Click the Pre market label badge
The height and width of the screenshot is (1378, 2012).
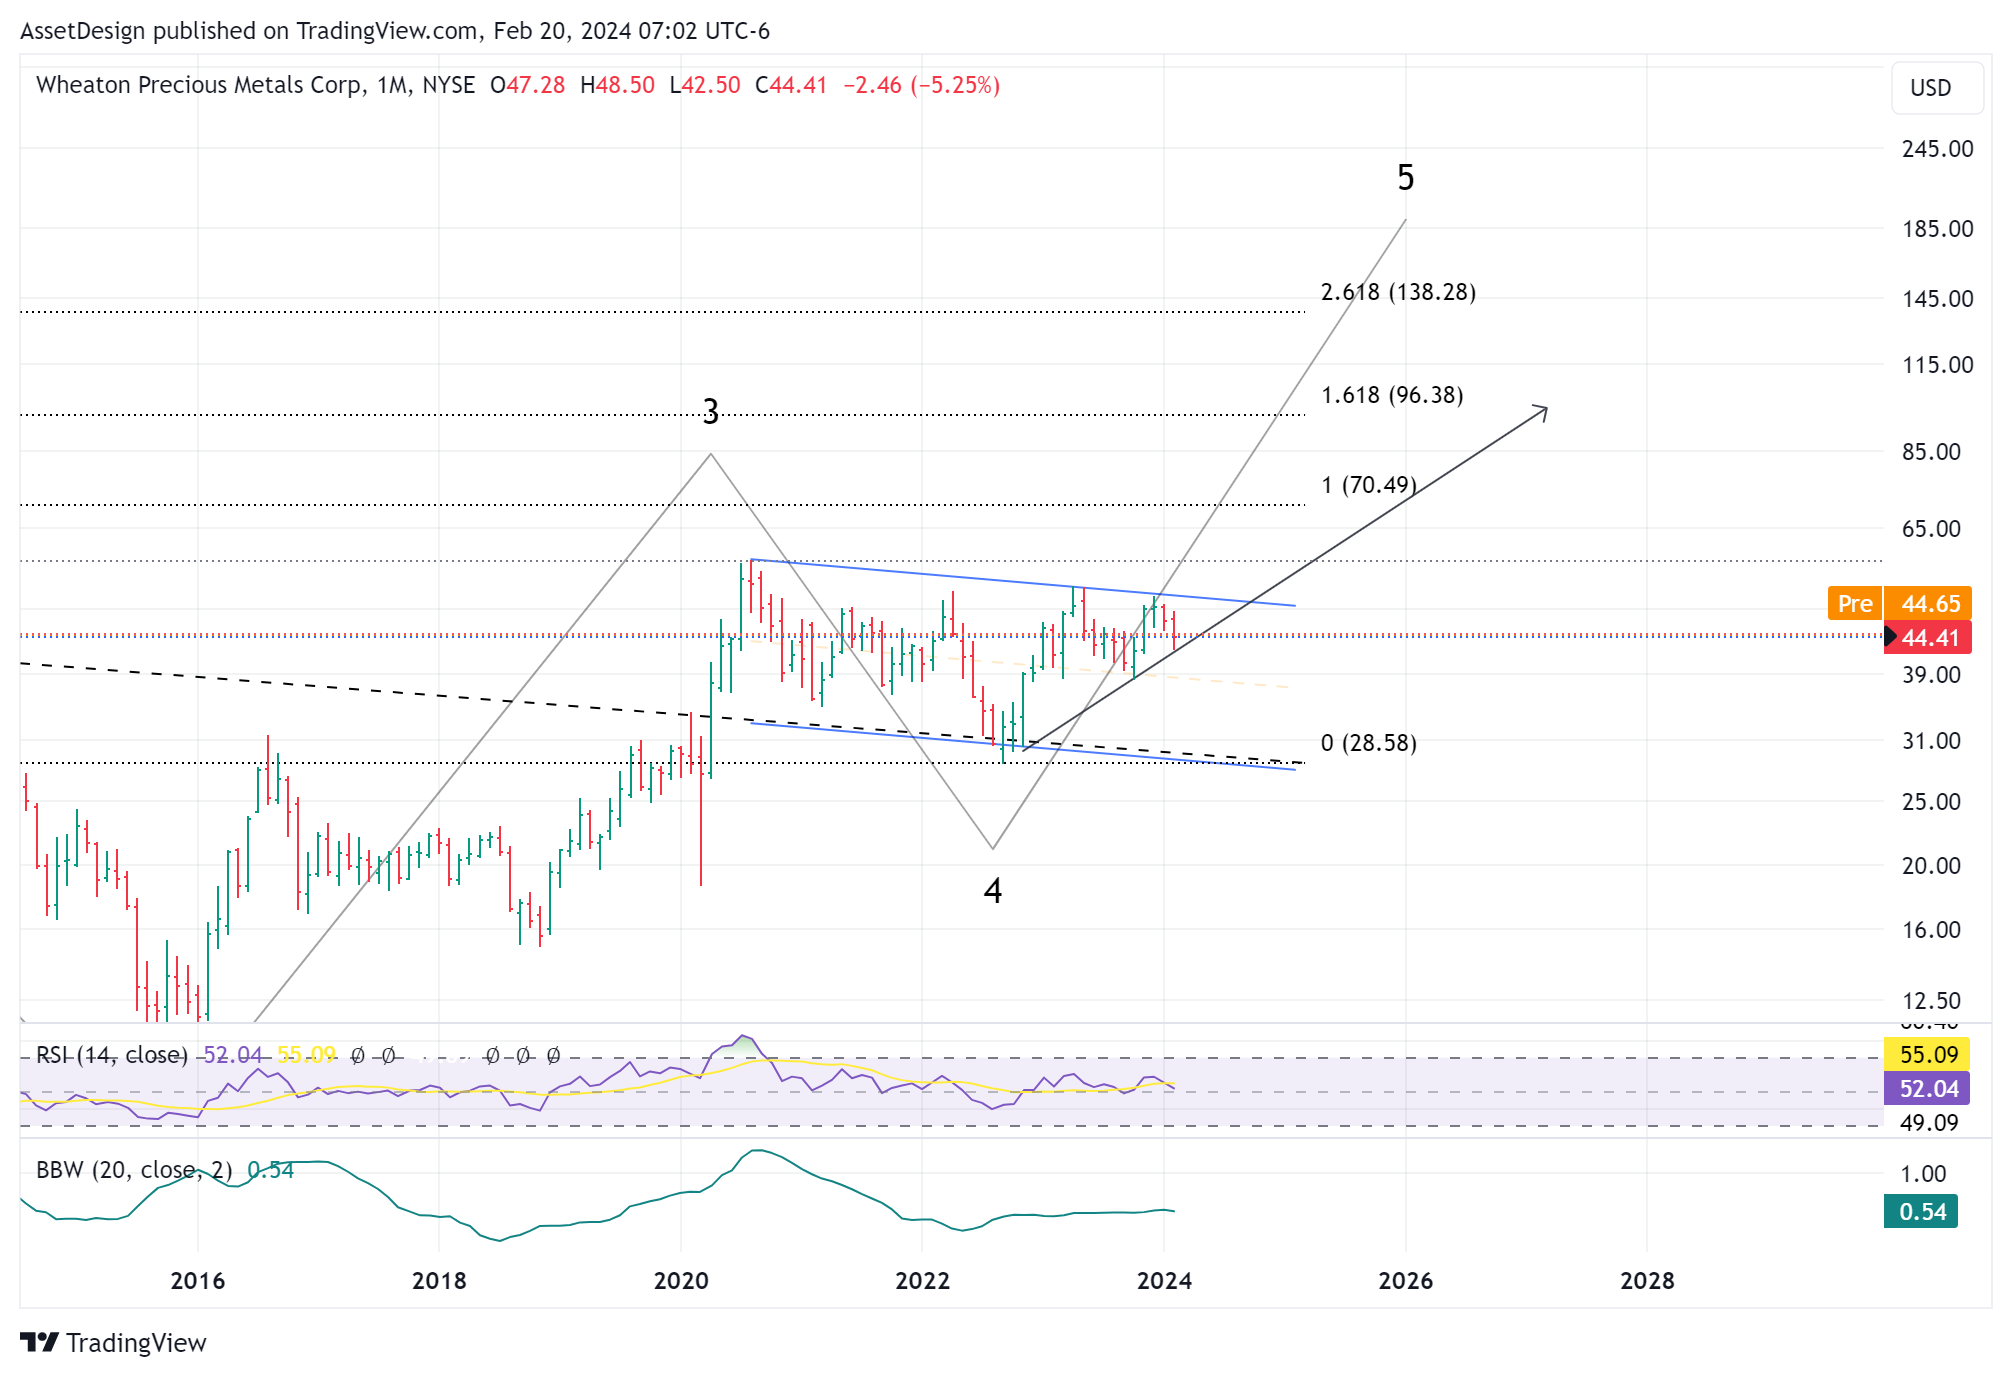[x=1855, y=603]
